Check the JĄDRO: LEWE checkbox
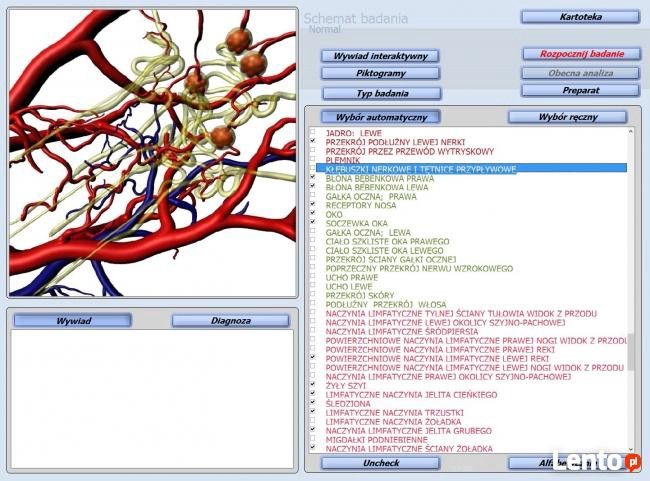The image size is (650, 481). tap(313, 132)
